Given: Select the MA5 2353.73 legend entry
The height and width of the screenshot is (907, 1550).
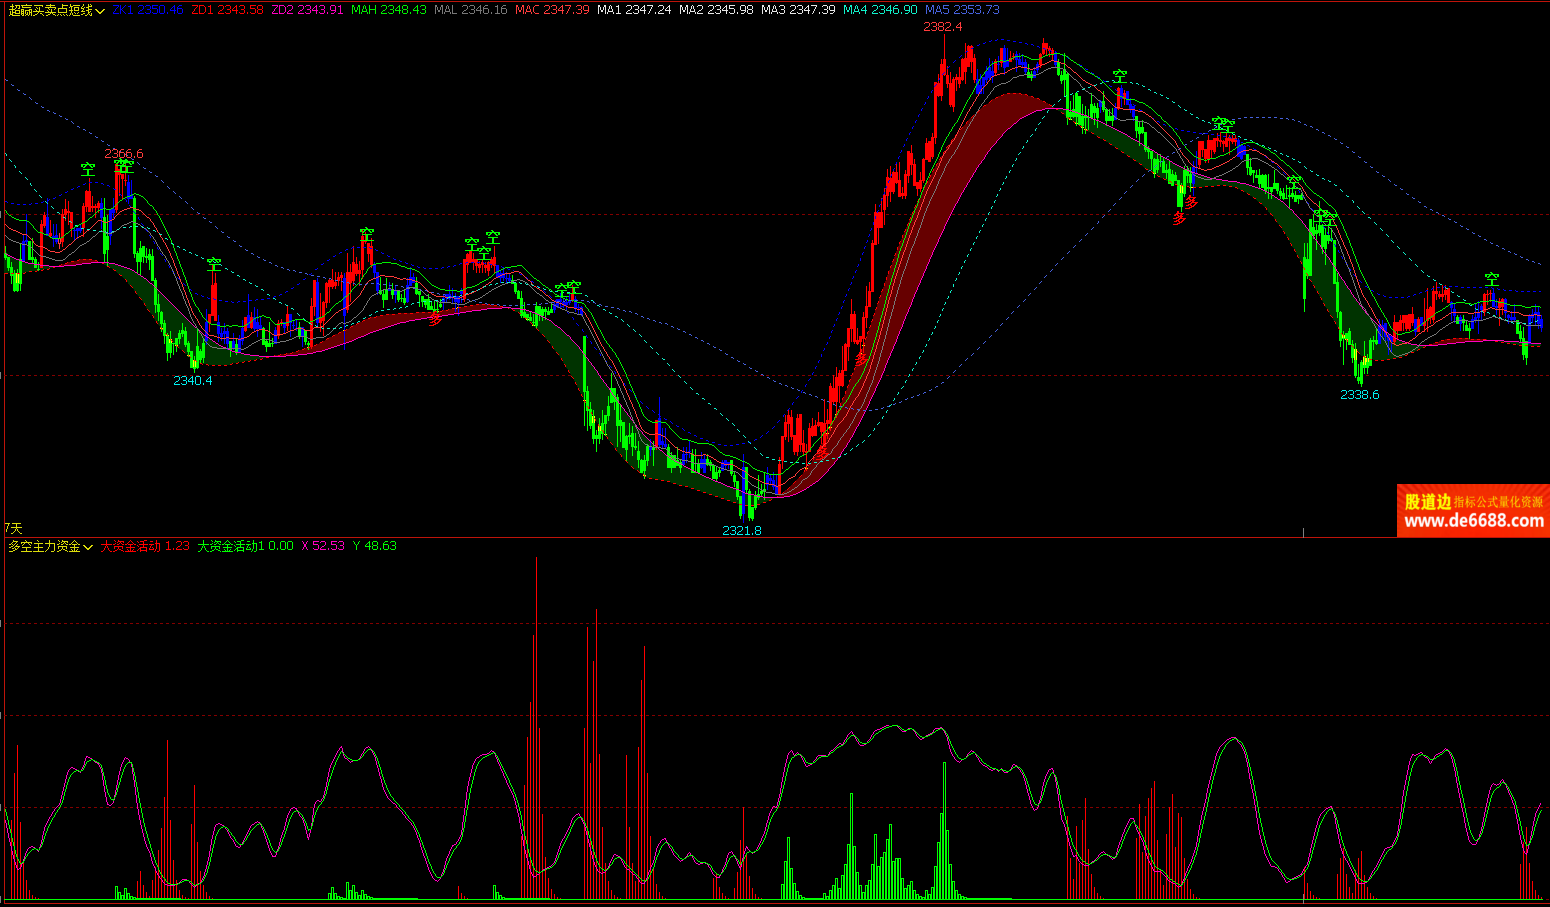Looking at the screenshot, I should click(x=962, y=10).
